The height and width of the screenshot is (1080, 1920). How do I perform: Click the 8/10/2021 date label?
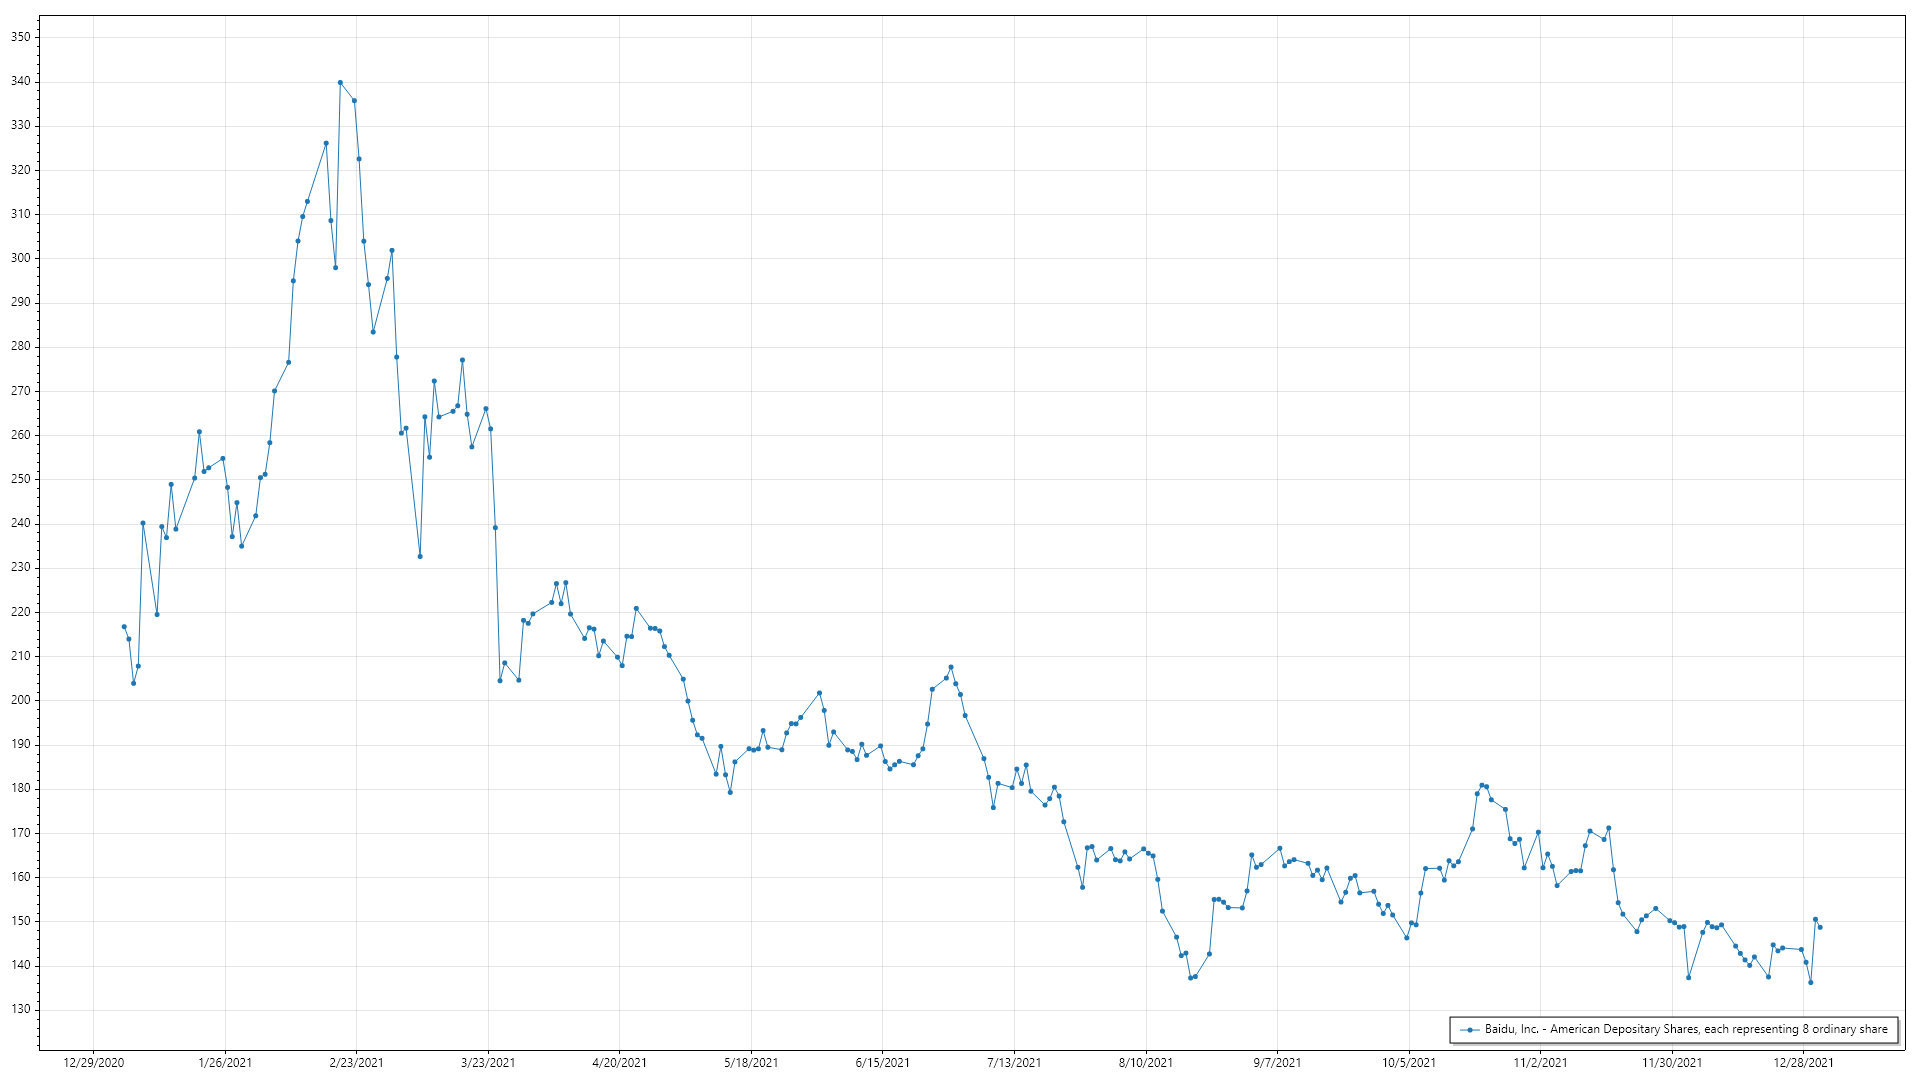[1146, 1063]
